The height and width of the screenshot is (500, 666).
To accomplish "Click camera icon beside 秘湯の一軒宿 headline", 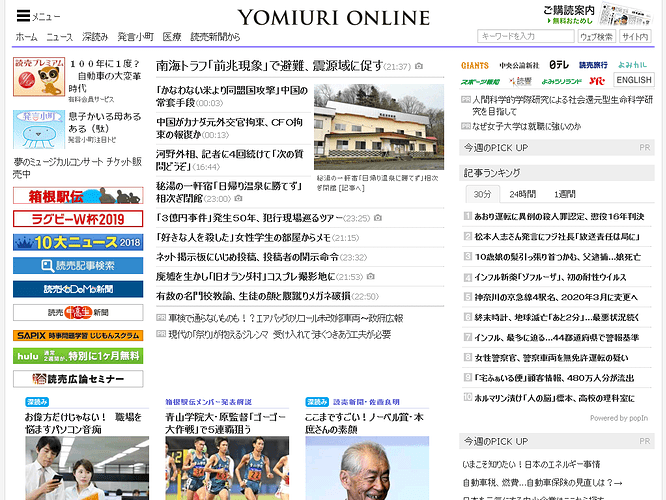I will pyautogui.click(x=238, y=198).
